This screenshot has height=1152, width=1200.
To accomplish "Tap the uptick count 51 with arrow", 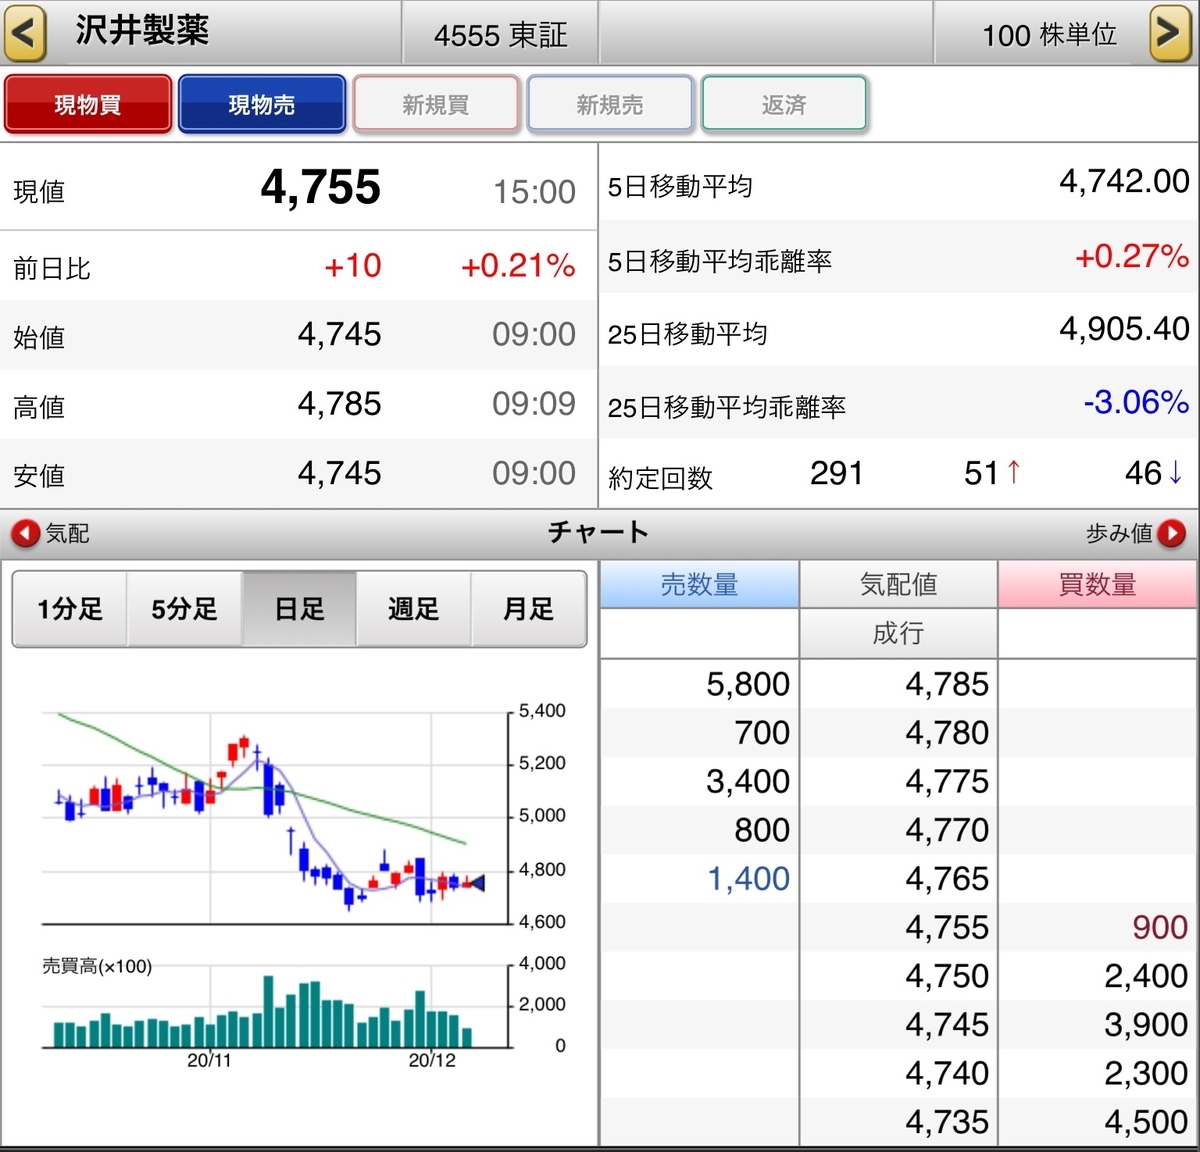I will (x=993, y=473).
